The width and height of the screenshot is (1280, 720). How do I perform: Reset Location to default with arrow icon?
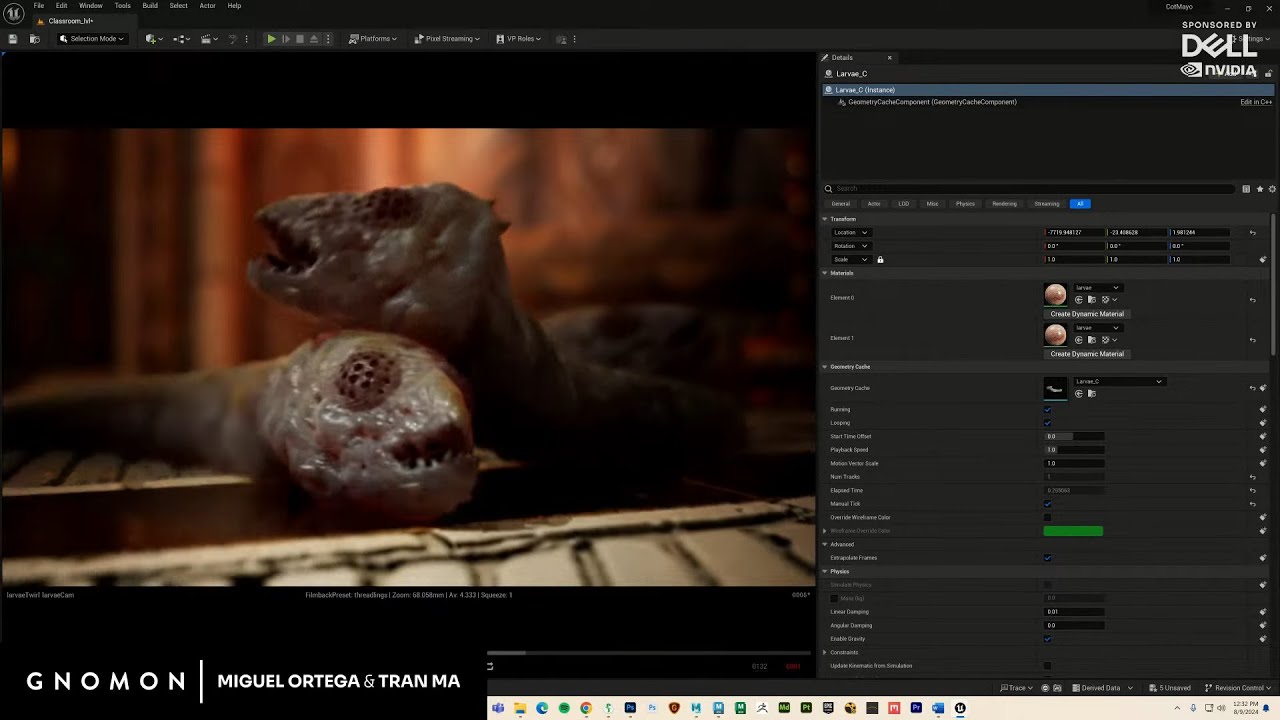click(x=1252, y=233)
